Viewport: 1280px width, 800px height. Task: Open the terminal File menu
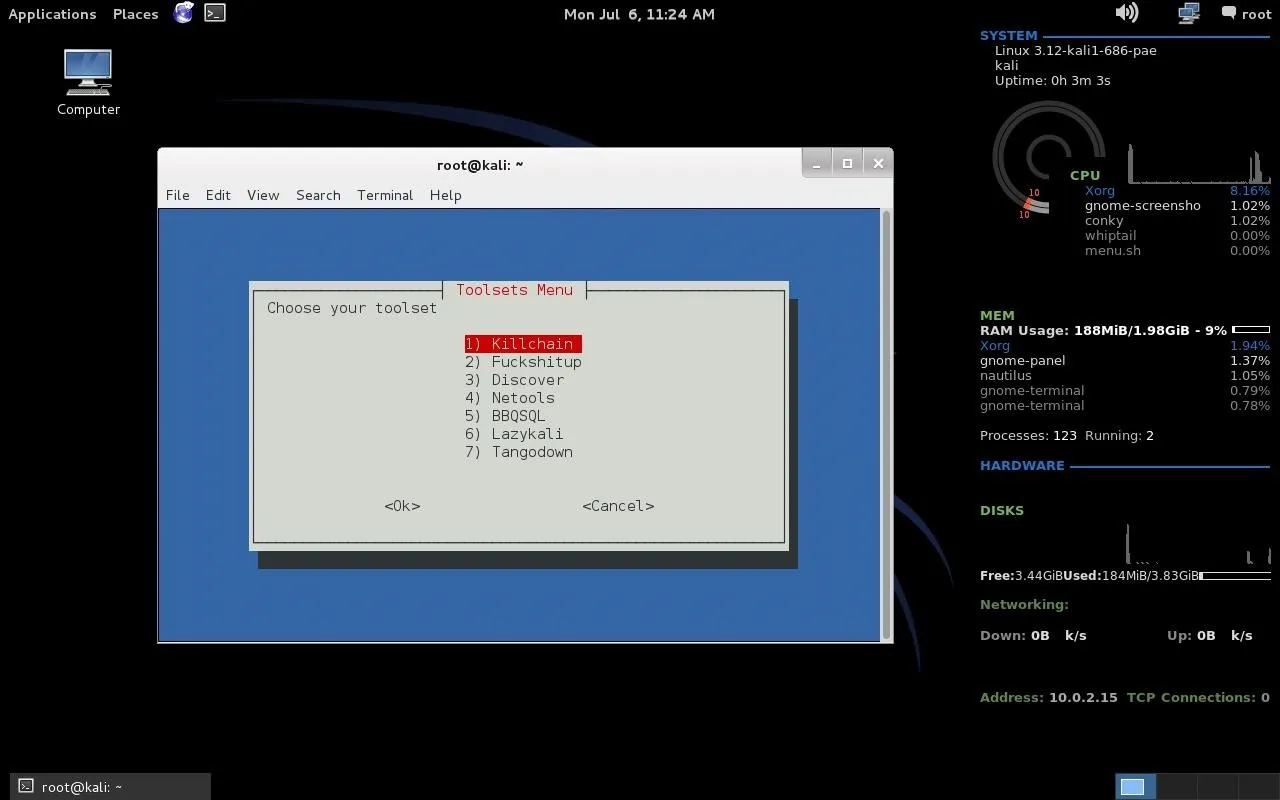point(177,195)
